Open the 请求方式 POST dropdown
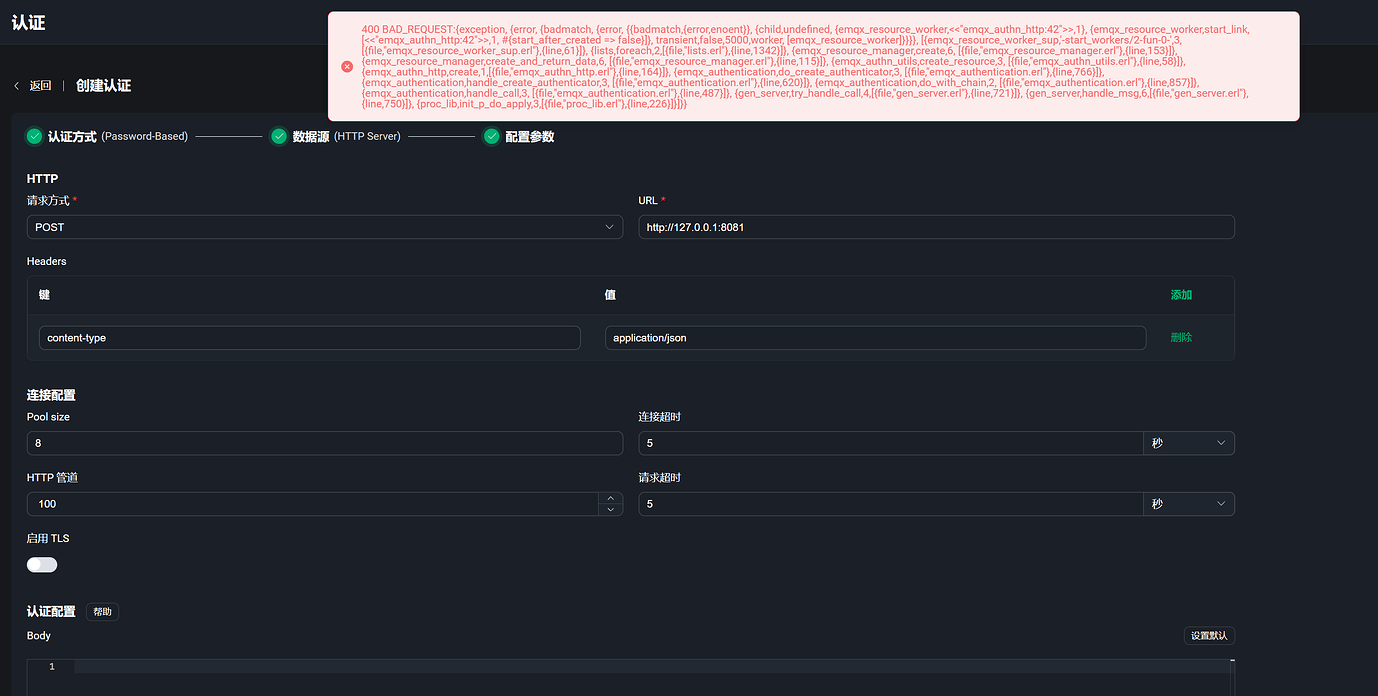Screen dimensions: 1378x696 [324, 227]
